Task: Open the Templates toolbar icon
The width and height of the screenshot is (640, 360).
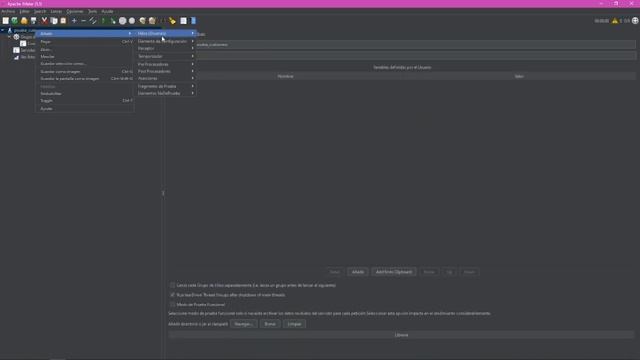Action: tap(15, 20)
